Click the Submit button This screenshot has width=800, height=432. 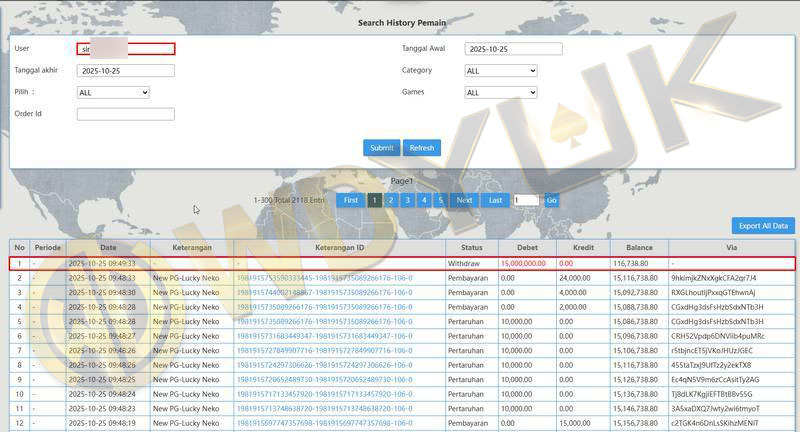click(381, 148)
